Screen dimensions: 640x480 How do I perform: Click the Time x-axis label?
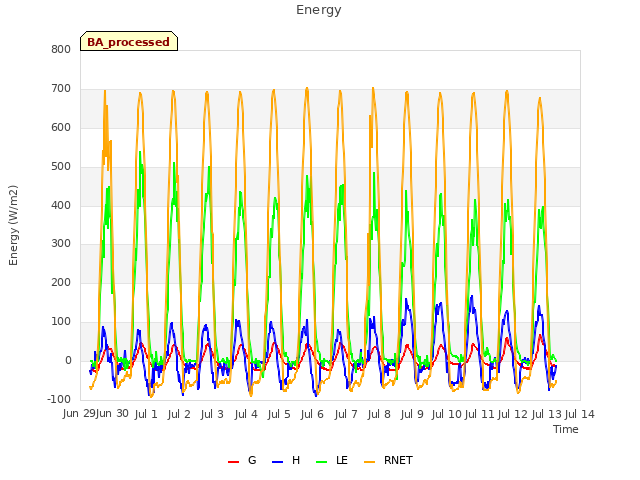(566, 429)
